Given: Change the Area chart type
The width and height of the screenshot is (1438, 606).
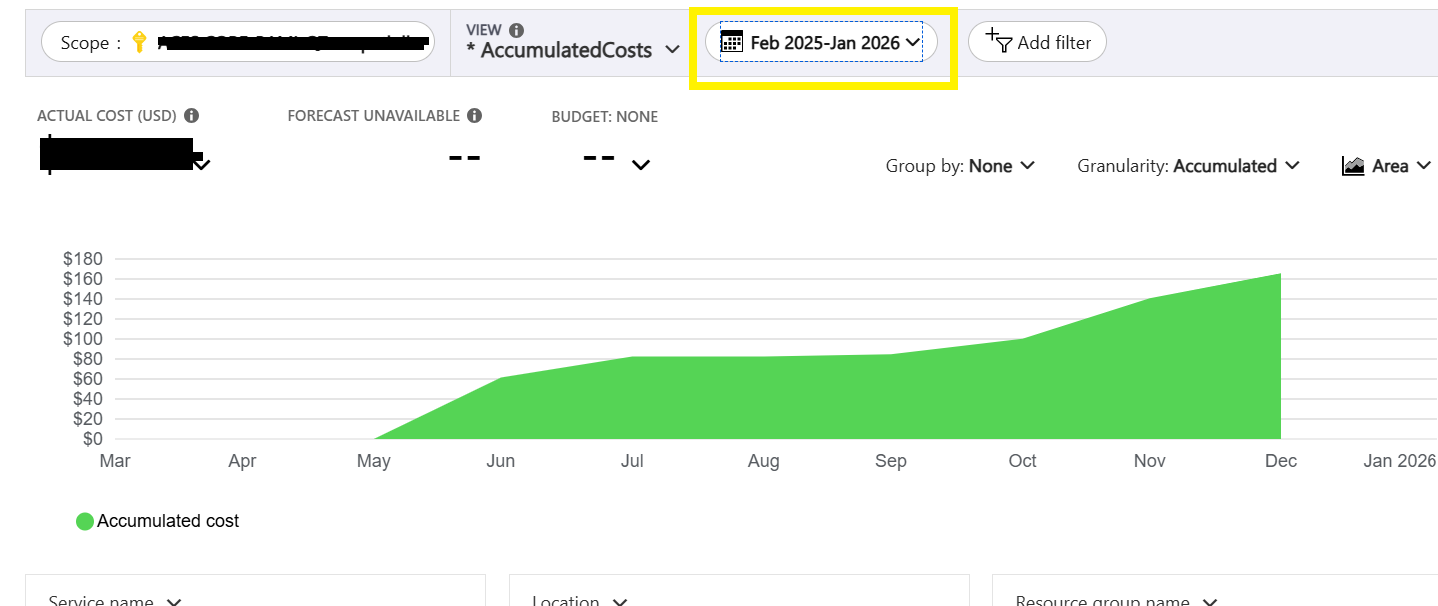Looking at the screenshot, I should tap(1387, 166).
